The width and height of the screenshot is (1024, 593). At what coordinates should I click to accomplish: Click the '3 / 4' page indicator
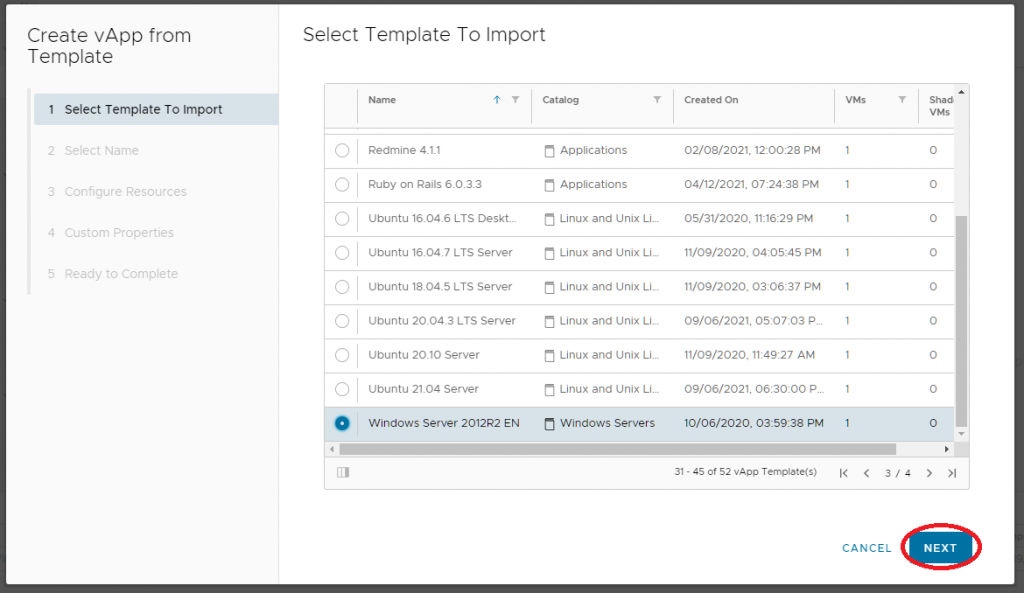pyautogui.click(x=898, y=473)
